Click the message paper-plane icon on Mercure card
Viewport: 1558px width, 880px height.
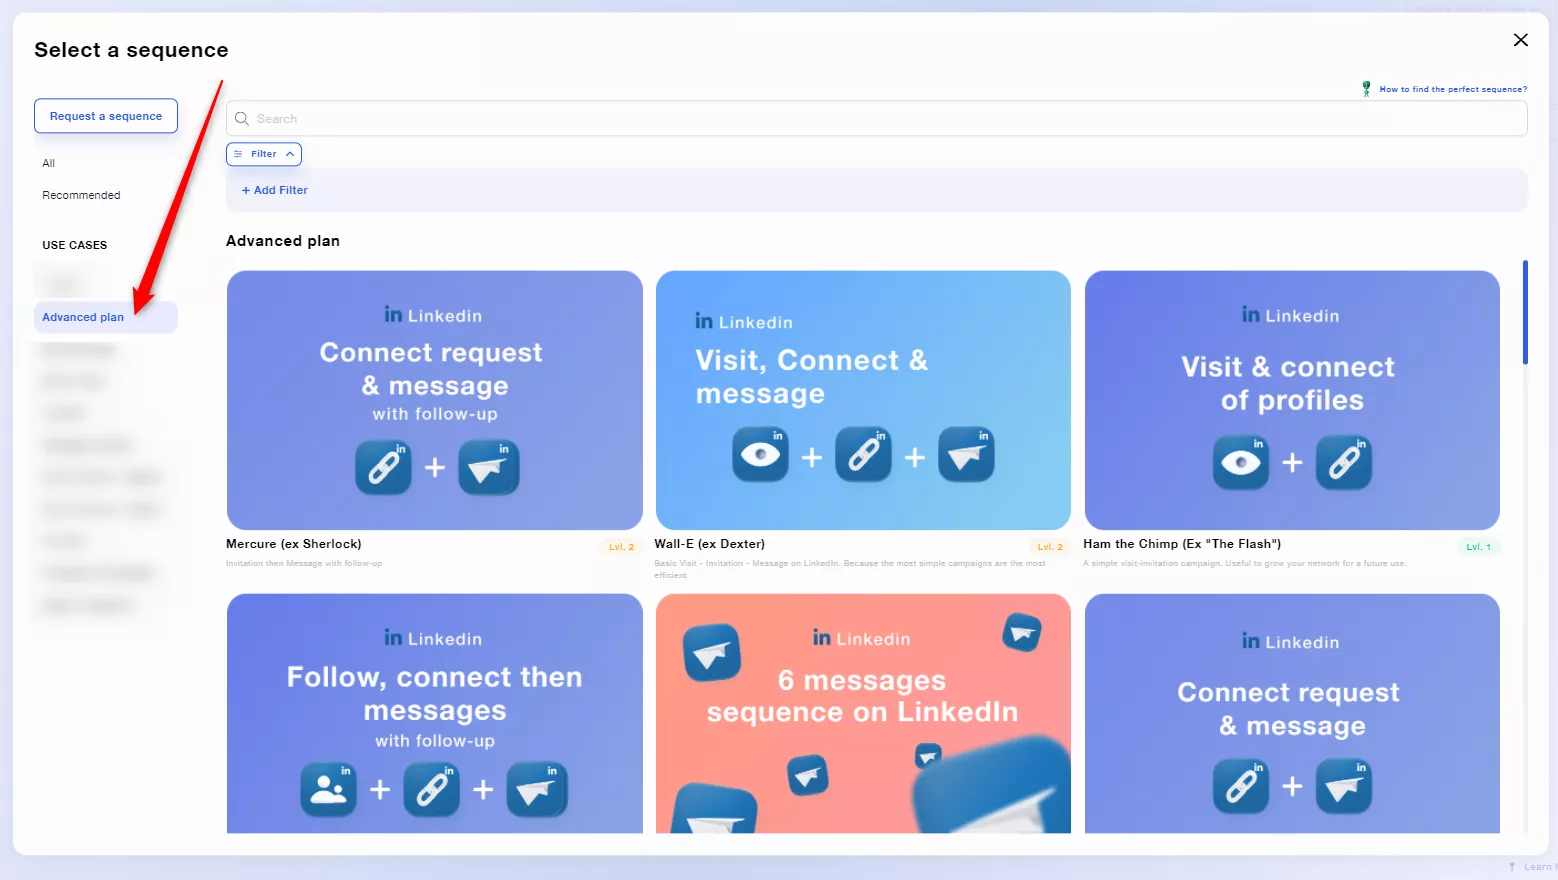click(488, 467)
